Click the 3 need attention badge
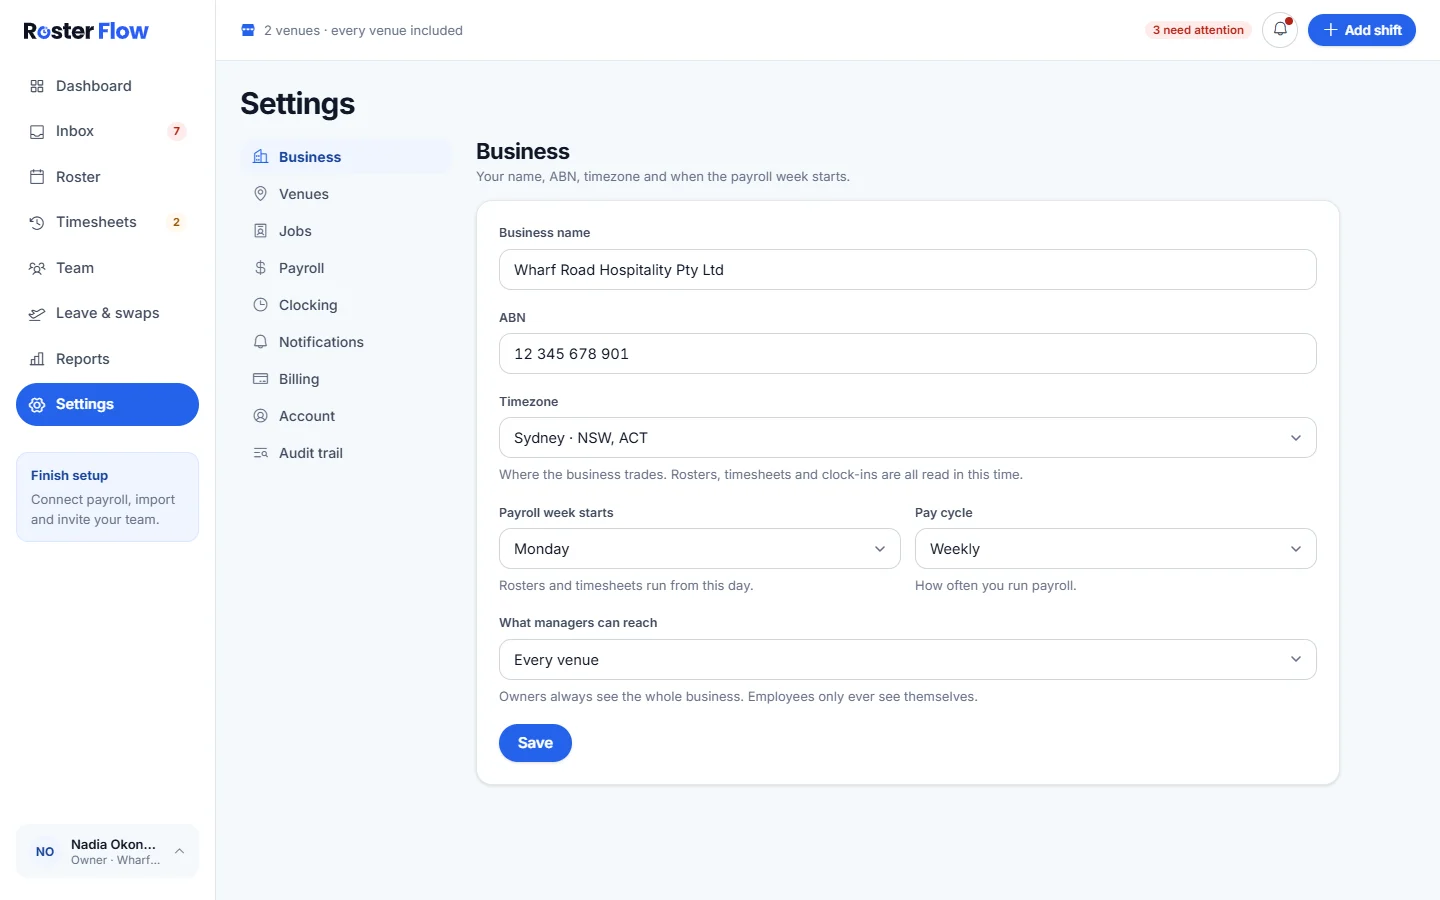The height and width of the screenshot is (900, 1440). pyautogui.click(x=1198, y=30)
